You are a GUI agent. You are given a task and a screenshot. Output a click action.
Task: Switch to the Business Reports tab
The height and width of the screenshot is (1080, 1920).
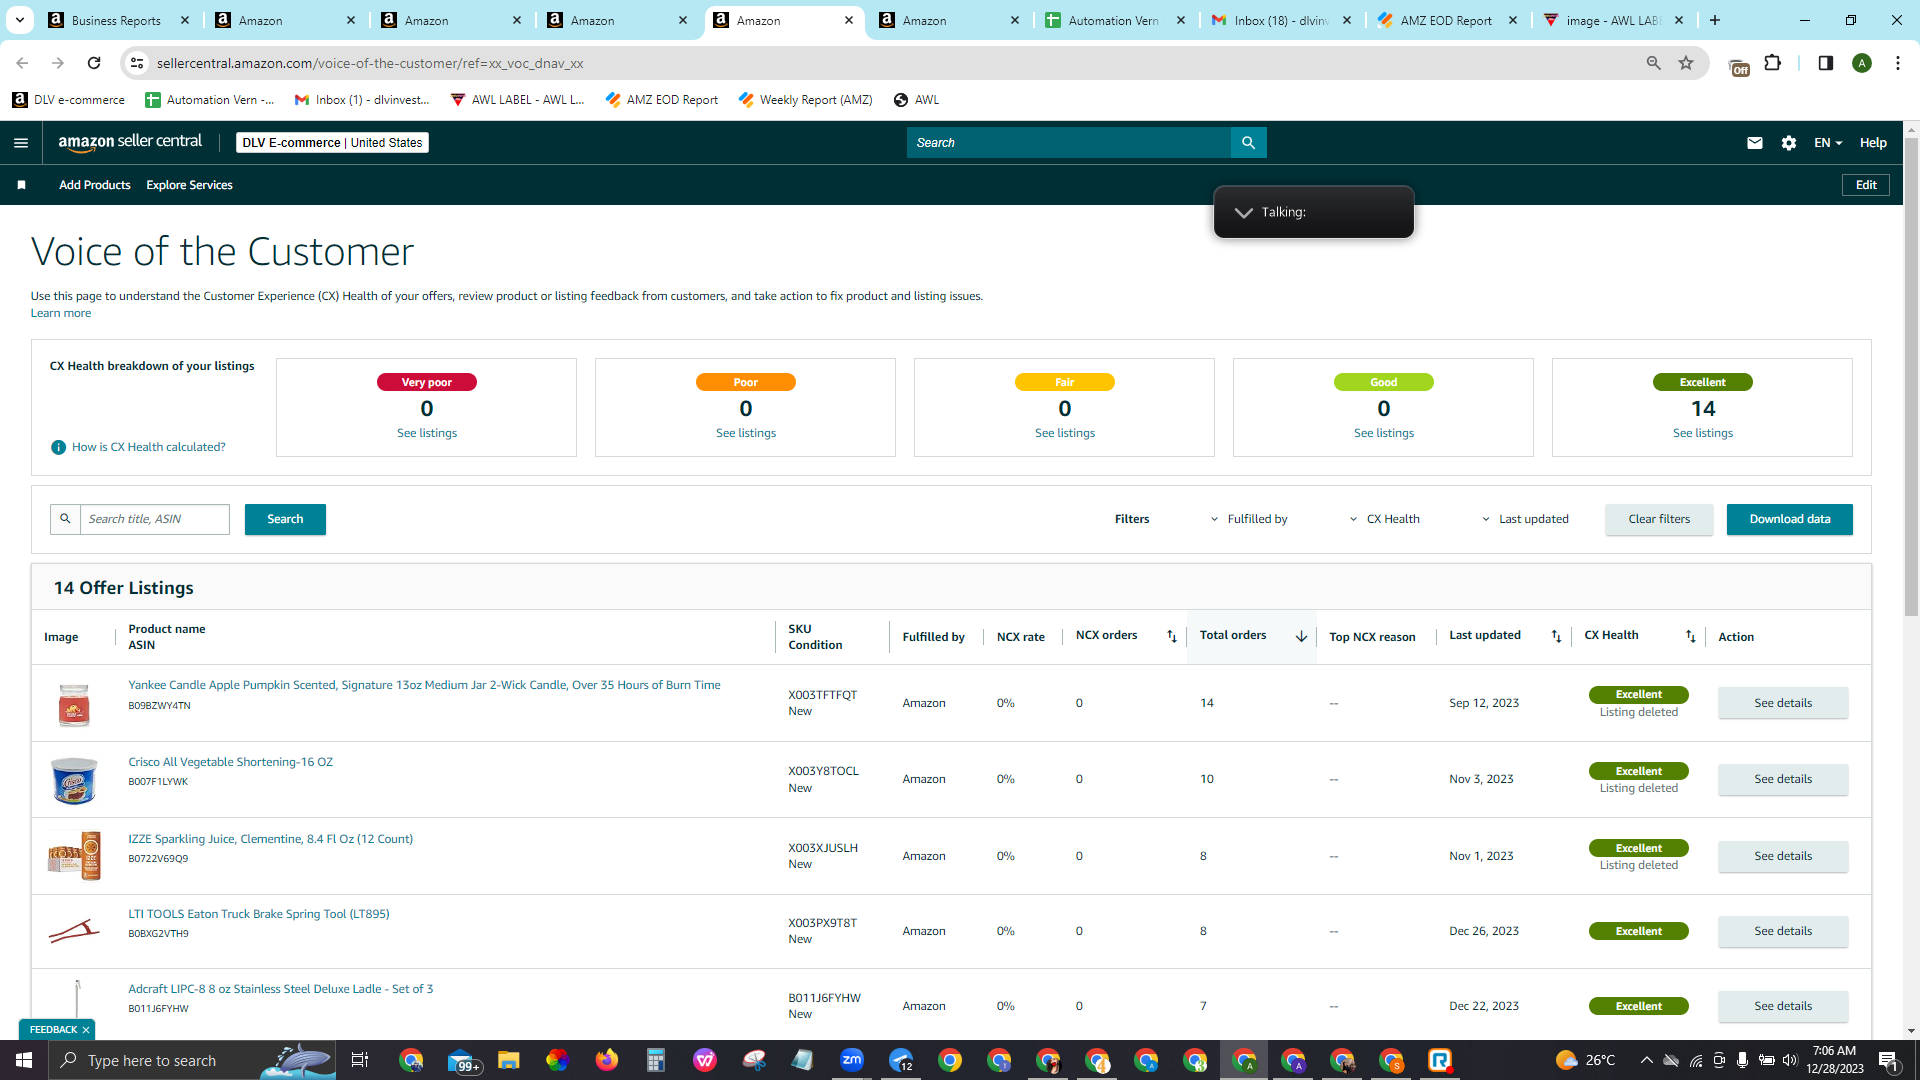118,20
